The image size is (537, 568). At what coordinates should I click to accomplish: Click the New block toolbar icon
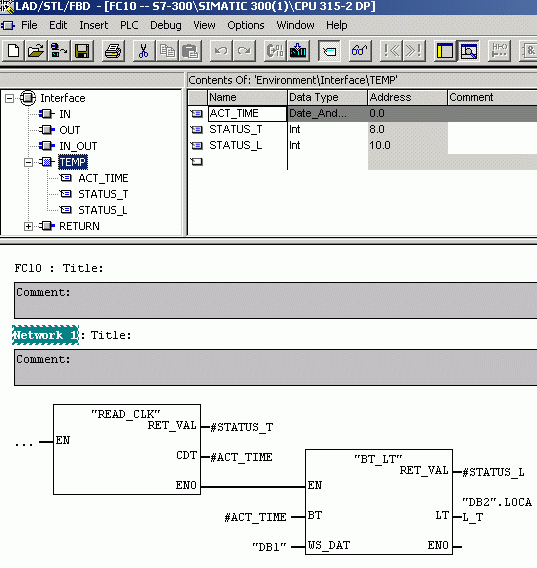[14, 51]
